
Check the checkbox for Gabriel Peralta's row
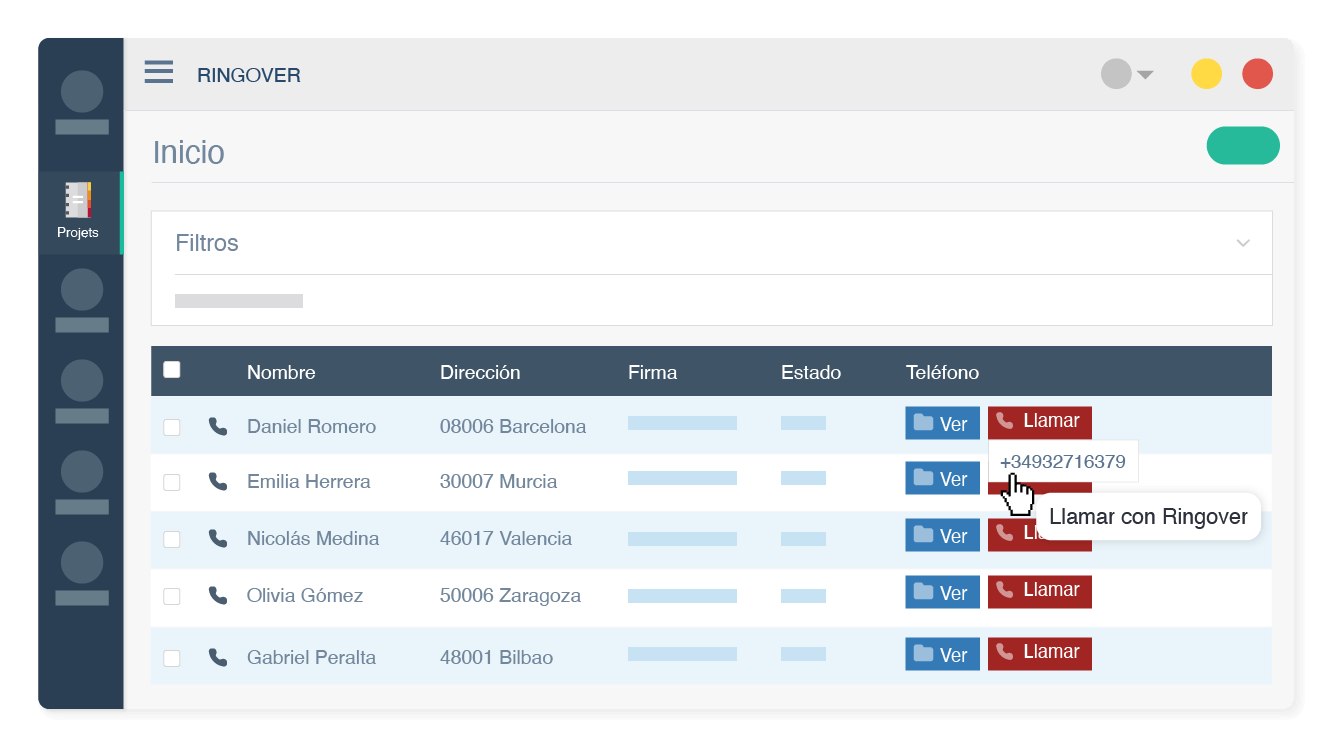click(x=171, y=658)
